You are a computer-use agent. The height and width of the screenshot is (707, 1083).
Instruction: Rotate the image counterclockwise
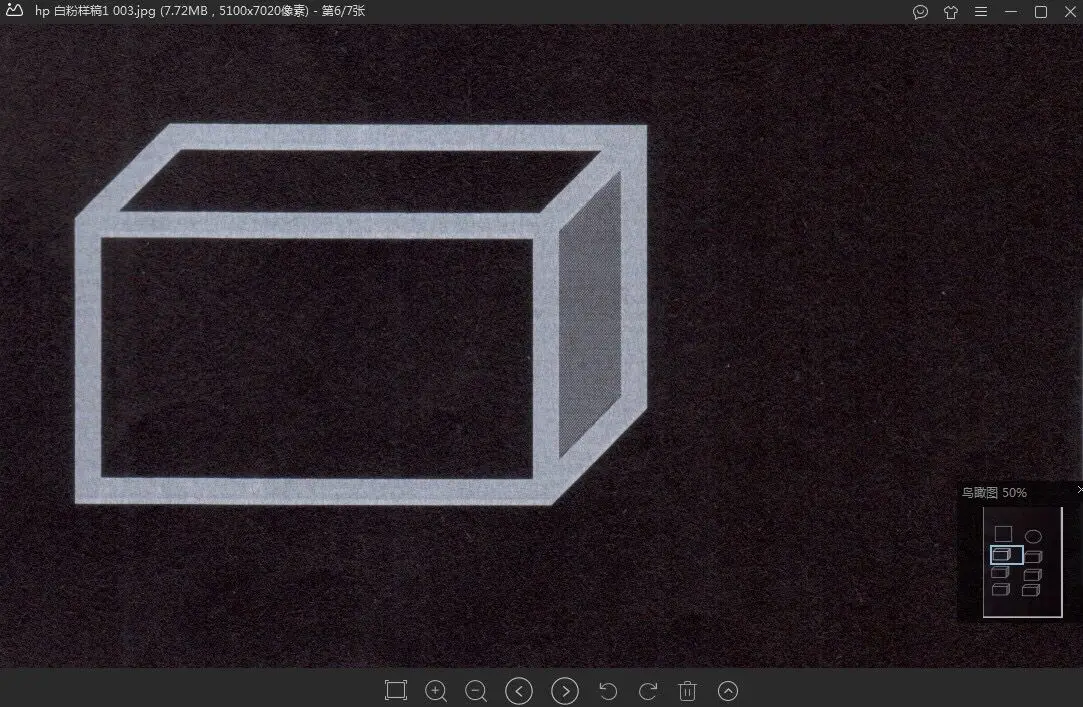(608, 691)
